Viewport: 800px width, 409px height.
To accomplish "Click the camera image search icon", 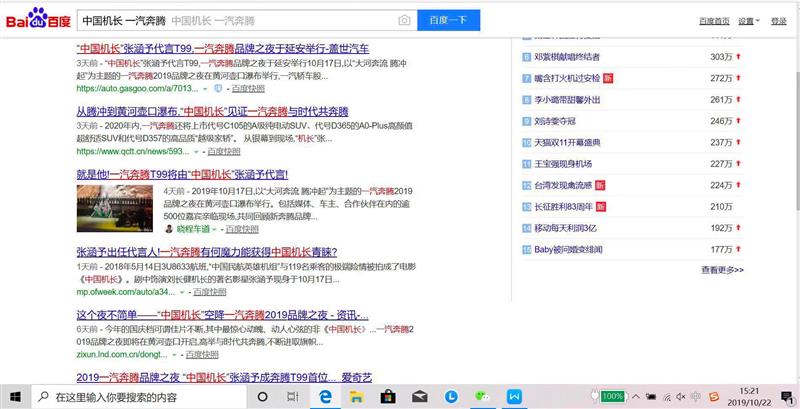I will (404, 20).
